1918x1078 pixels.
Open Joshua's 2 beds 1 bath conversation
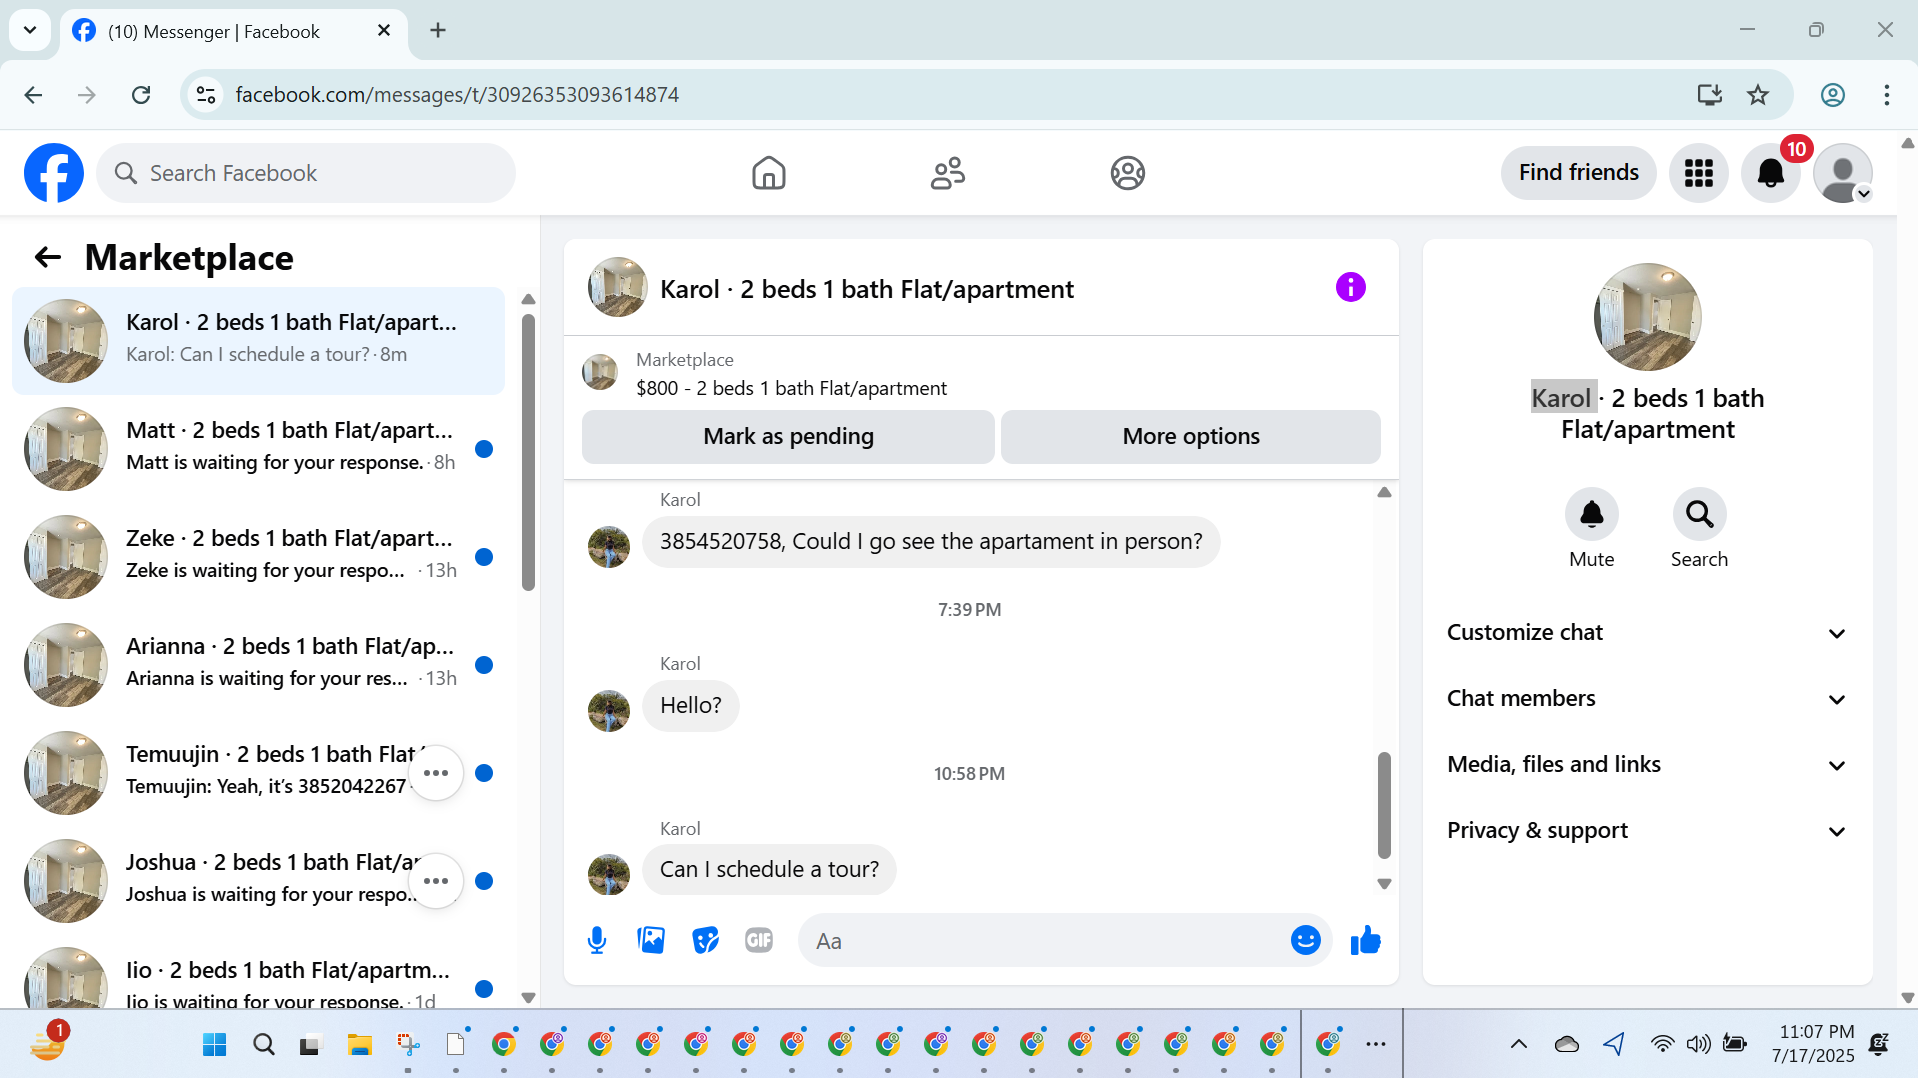coord(258,881)
